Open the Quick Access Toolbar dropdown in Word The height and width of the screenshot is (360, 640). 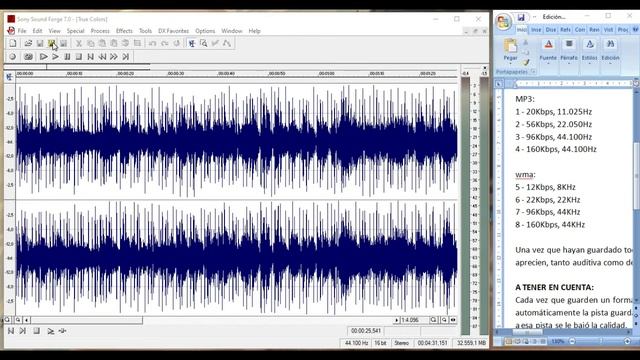[534, 17]
